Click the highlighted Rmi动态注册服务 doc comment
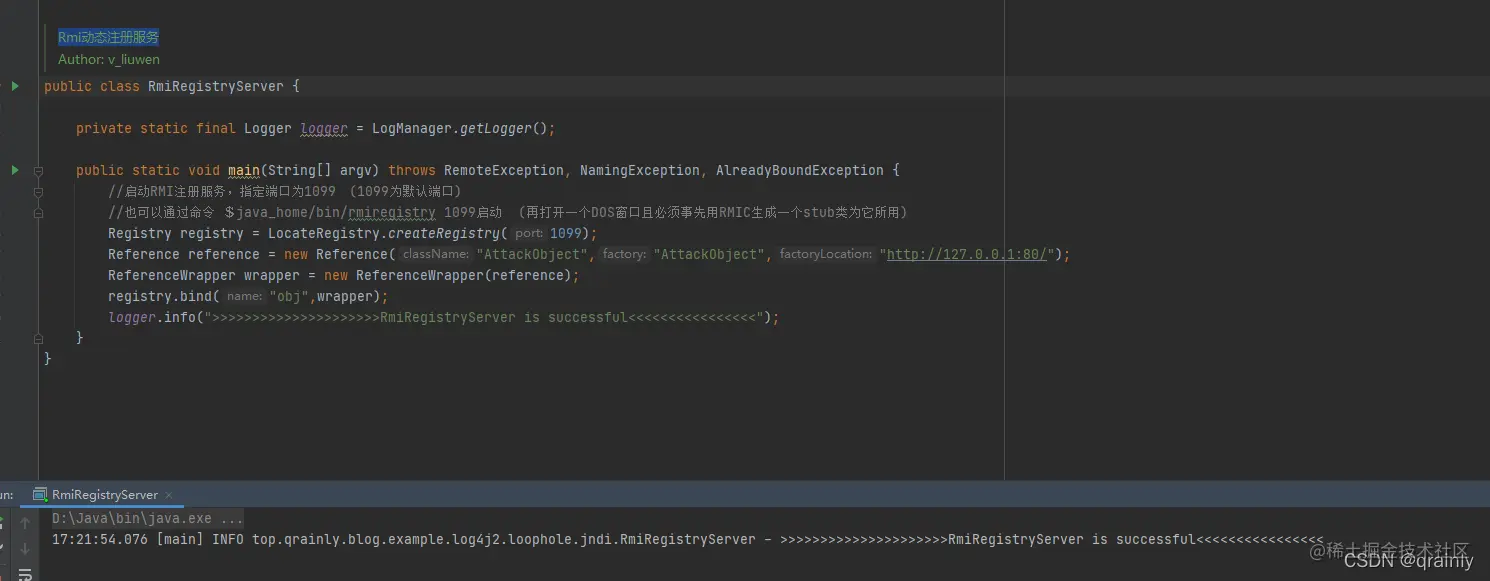This screenshot has width=1490, height=581. tap(108, 37)
